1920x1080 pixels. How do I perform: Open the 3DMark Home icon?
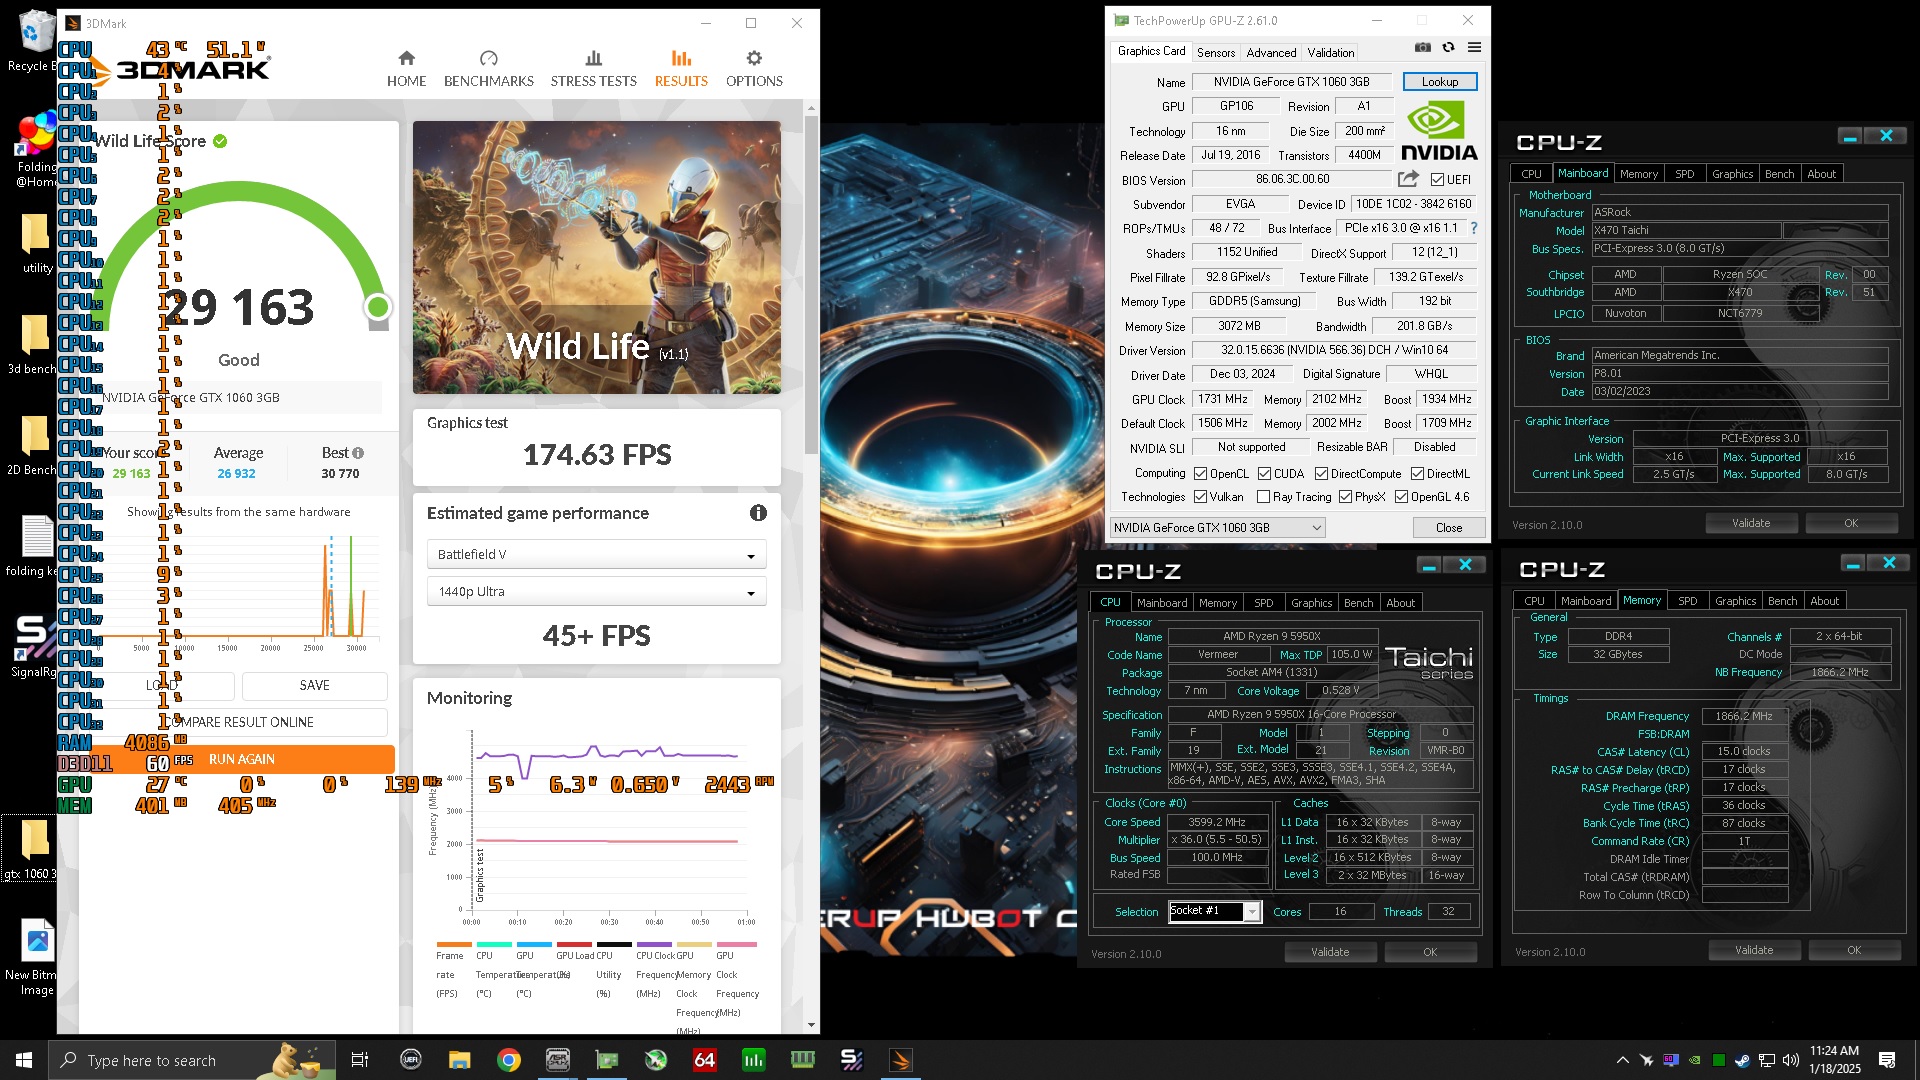[x=406, y=58]
